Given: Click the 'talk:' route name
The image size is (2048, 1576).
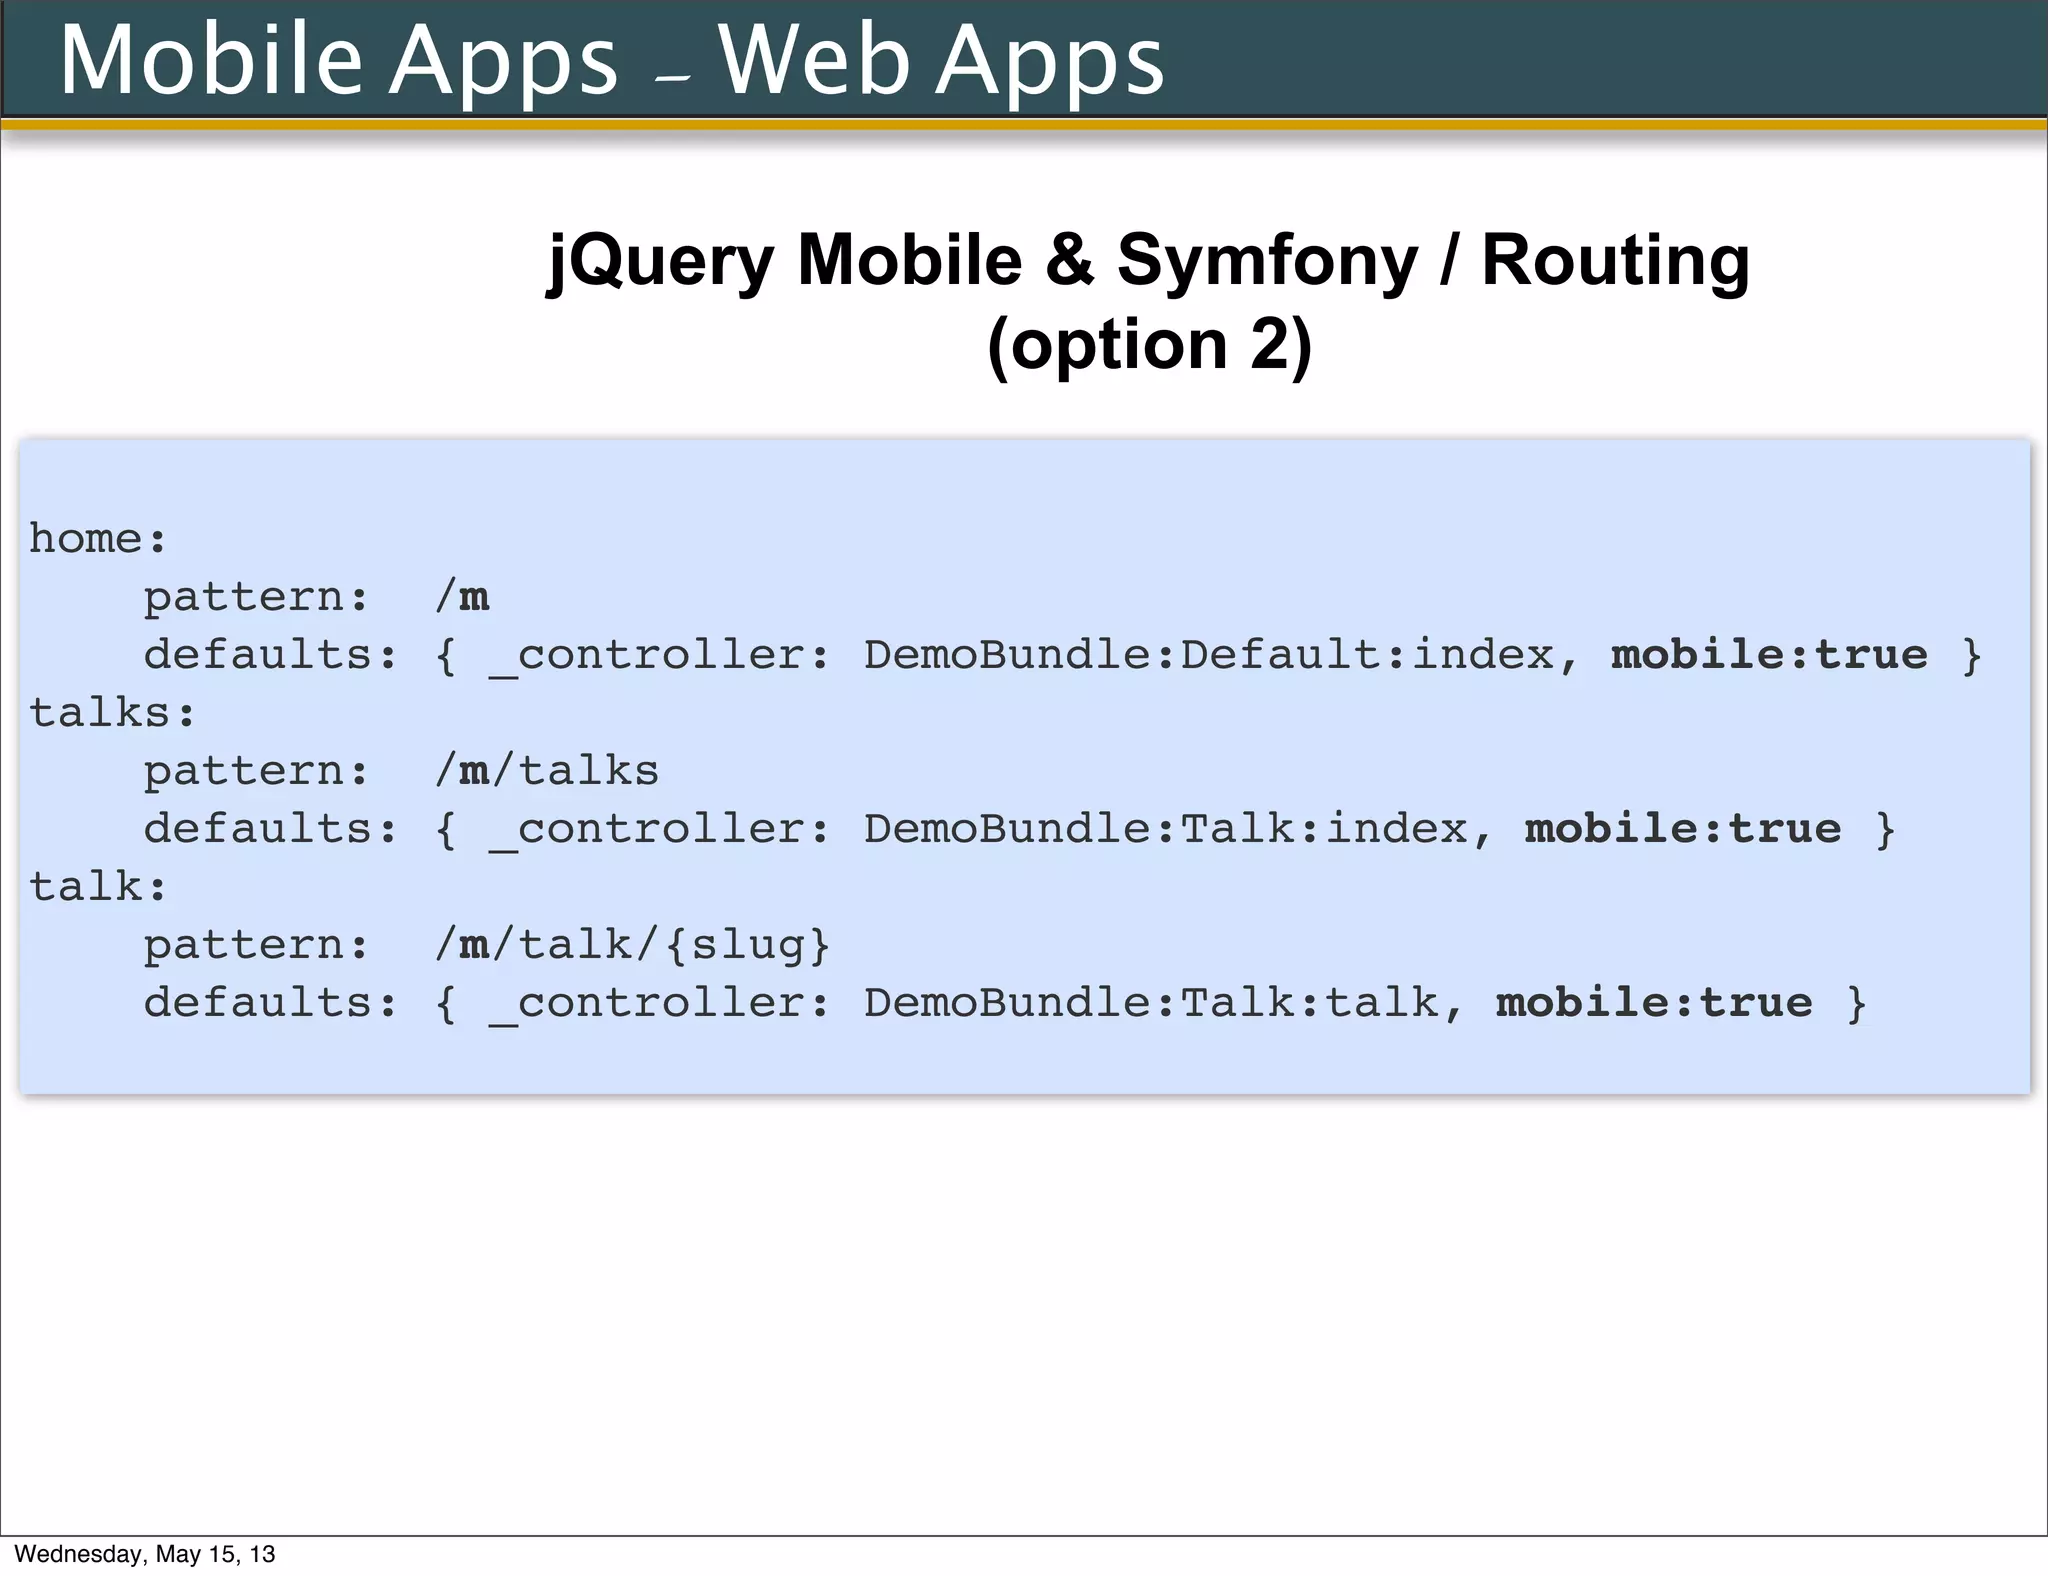Looking at the screenshot, I should click(x=97, y=887).
